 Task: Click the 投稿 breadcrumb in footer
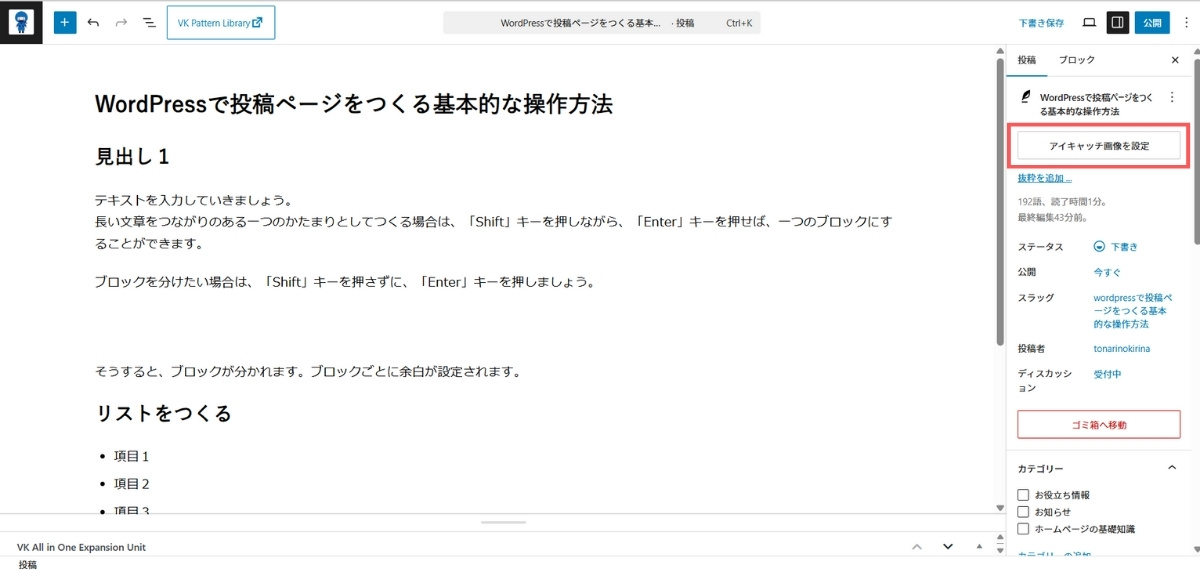(27, 565)
